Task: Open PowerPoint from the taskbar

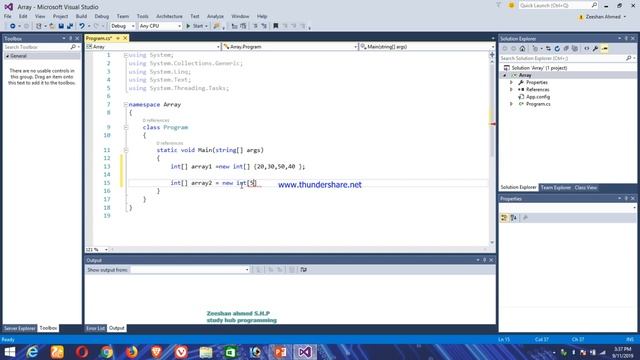Action: [x=280, y=352]
